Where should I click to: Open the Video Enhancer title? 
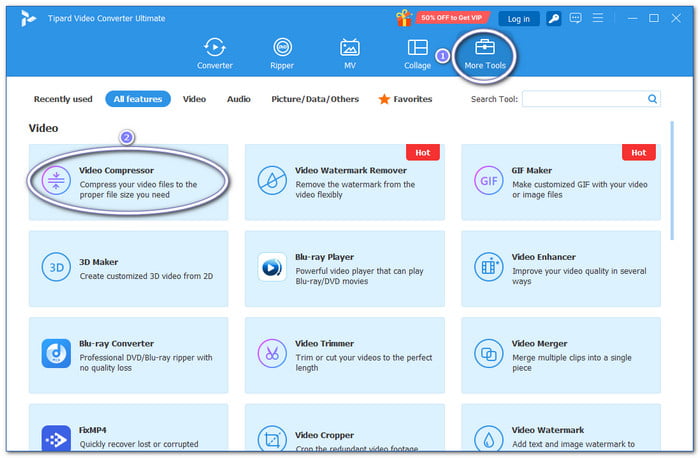(544, 257)
